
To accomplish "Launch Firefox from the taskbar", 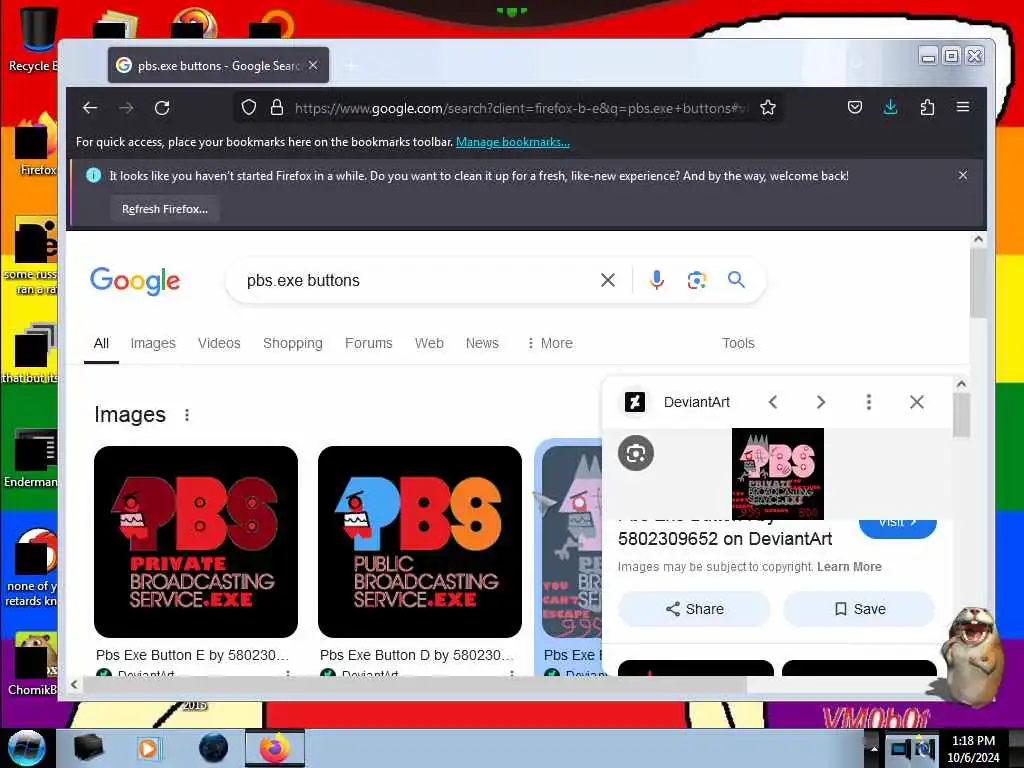I will (275, 748).
